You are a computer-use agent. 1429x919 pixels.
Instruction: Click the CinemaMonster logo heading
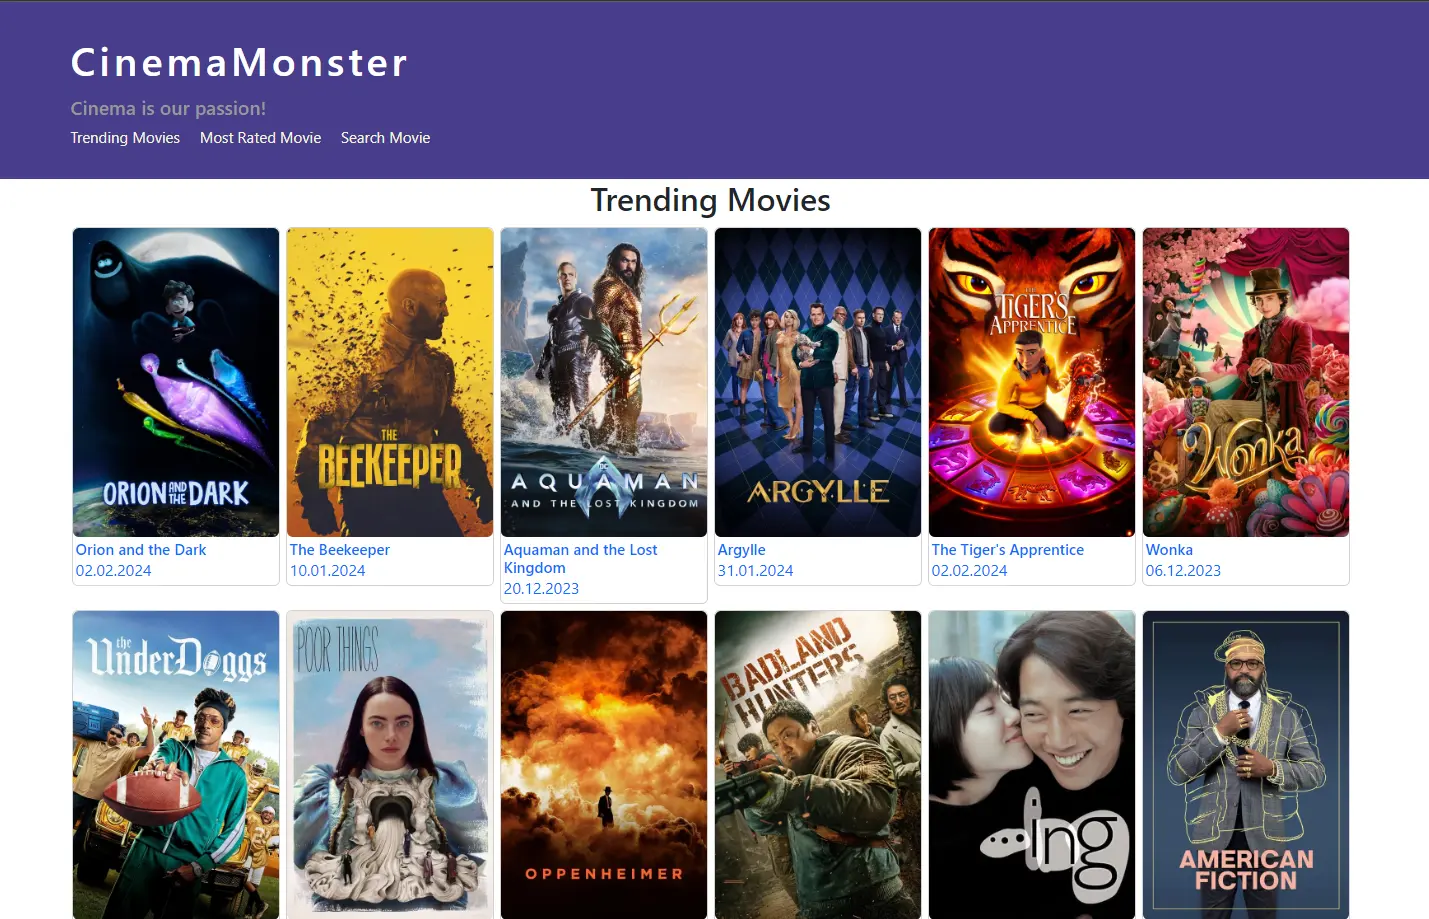click(238, 63)
